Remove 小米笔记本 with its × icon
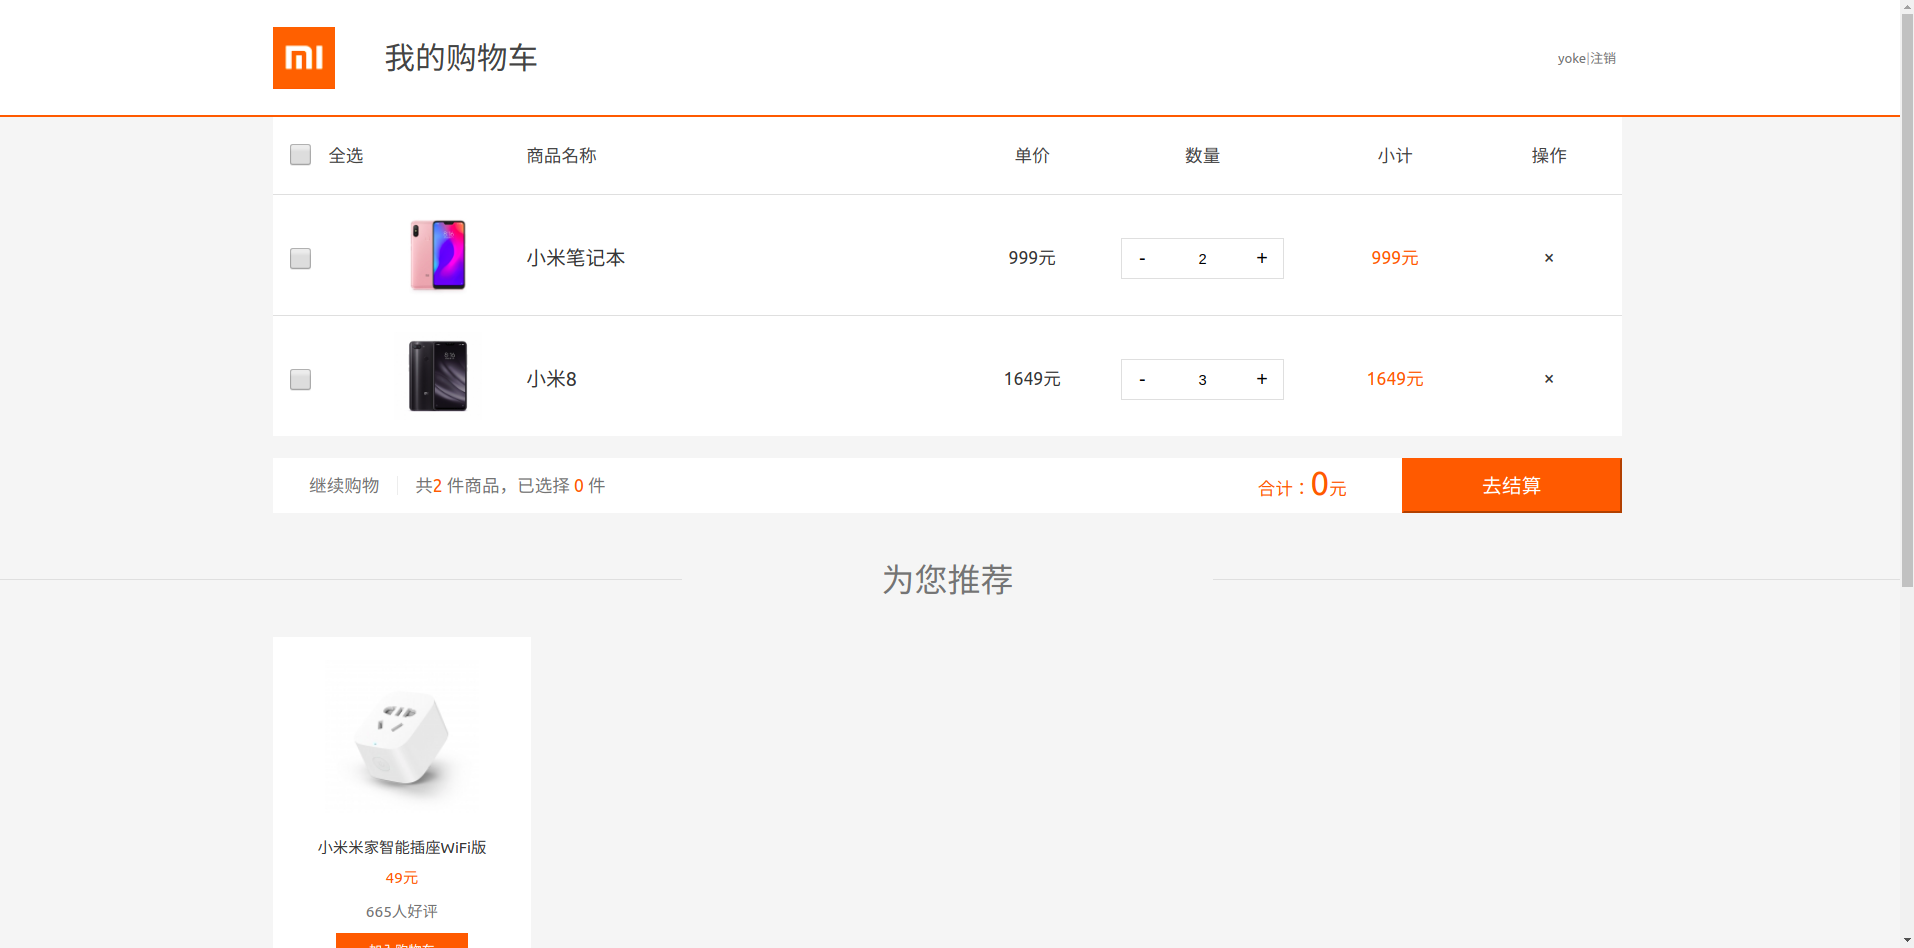1914x948 pixels. (1549, 258)
